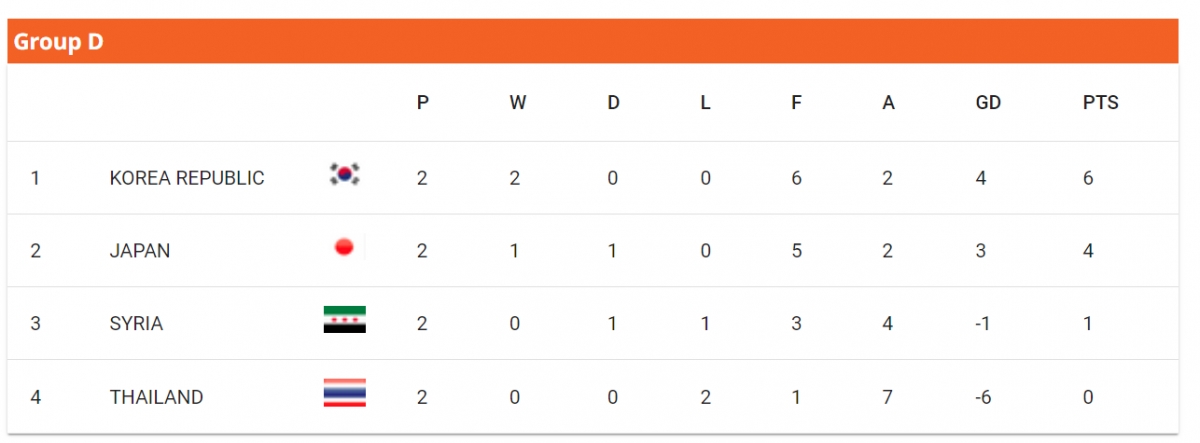Click the Syria flag icon
The image size is (1200, 443).
[344, 320]
